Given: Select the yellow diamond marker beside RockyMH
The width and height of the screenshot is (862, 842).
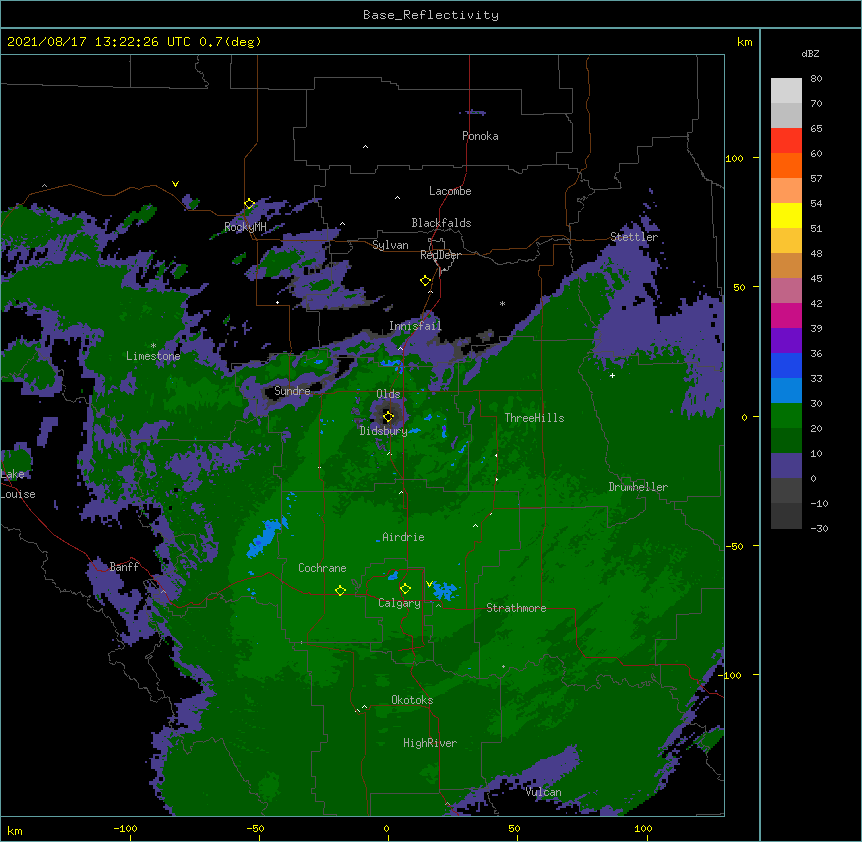Looking at the screenshot, I should [249, 204].
